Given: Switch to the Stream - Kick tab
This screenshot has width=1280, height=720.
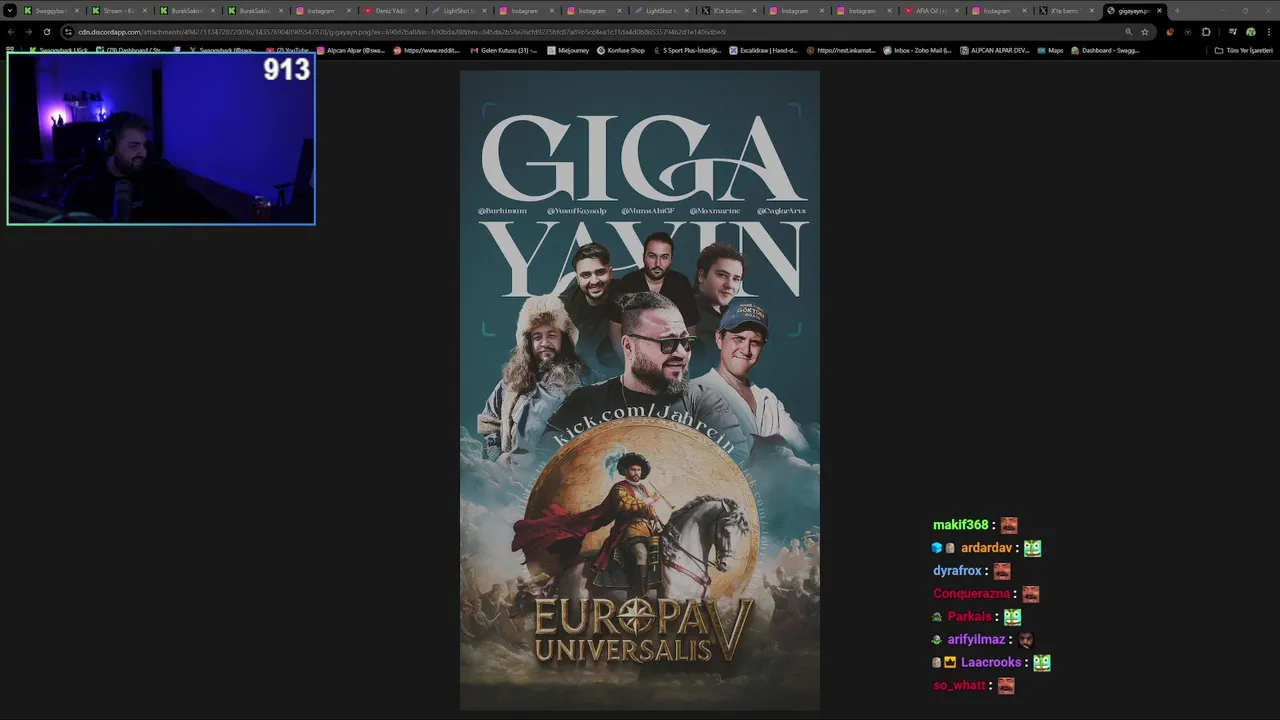Looking at the screenshot, I should coord(118,10).
